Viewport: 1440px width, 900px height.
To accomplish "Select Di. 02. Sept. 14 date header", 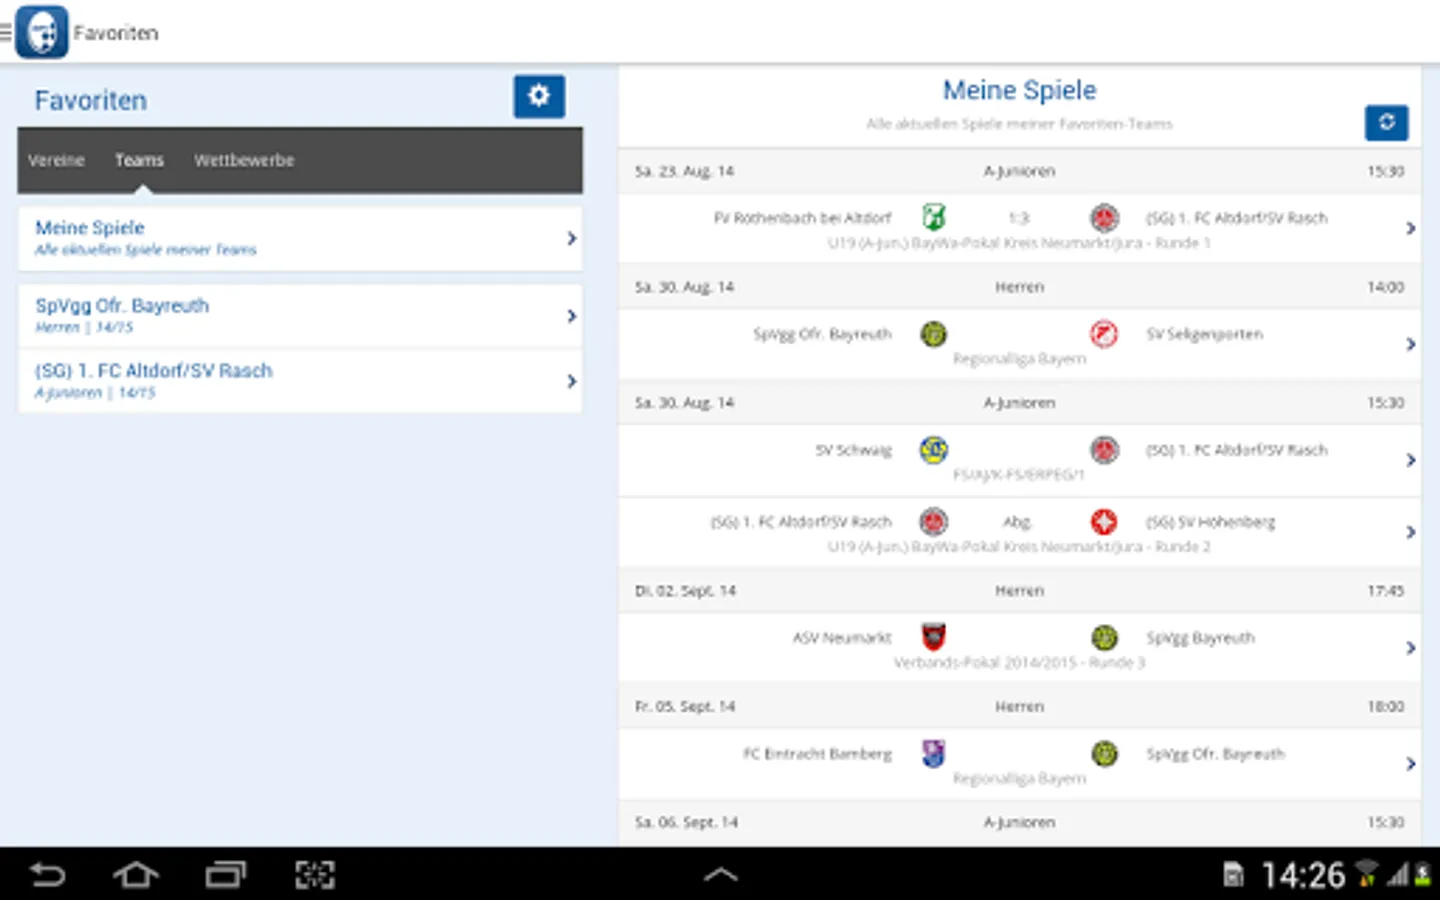I will [x=685, y=591].
